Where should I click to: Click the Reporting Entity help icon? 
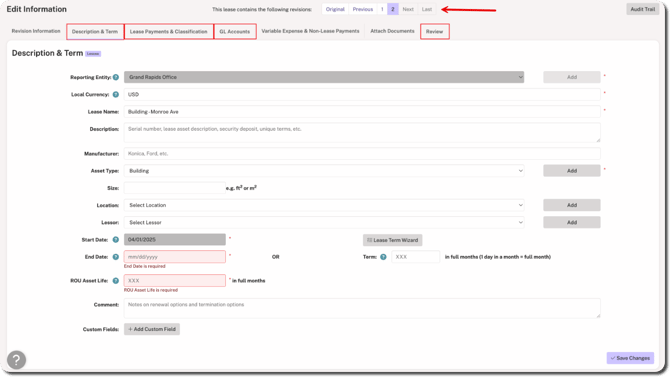pos(116,77)
